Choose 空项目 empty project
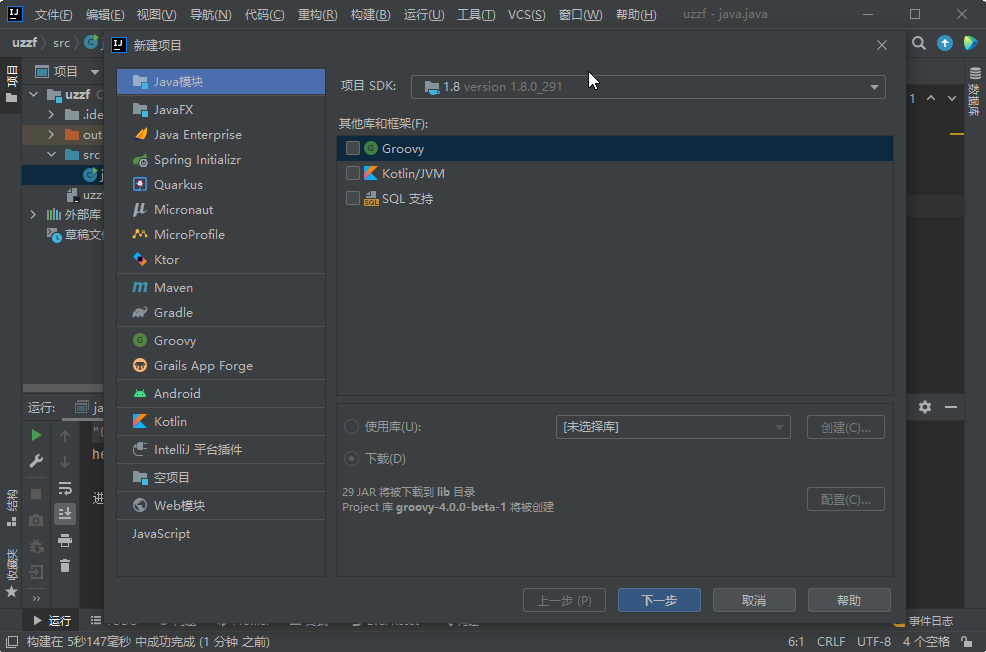The height and width of the screenshot is (652, 986). (x=221, y=477)
